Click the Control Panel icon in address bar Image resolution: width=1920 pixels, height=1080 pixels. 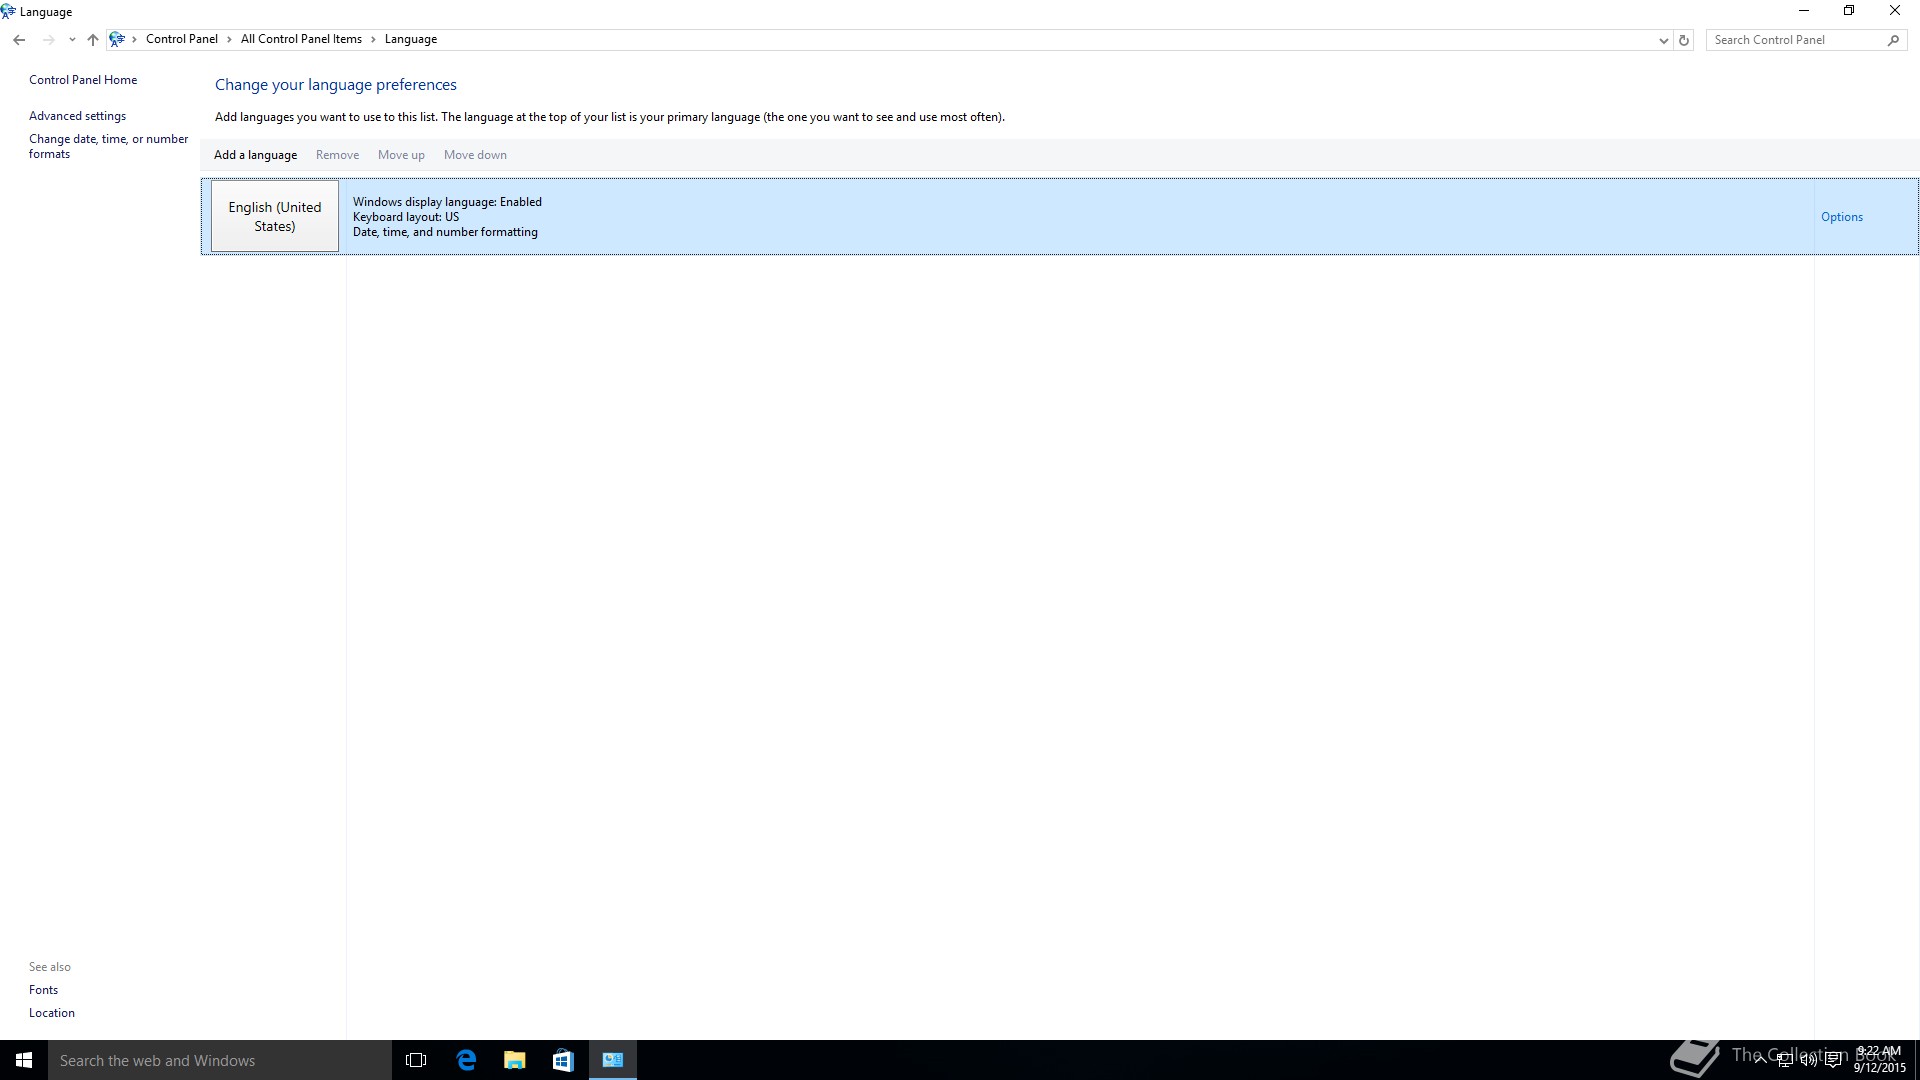pyautogui.click(x=117, y=39)
